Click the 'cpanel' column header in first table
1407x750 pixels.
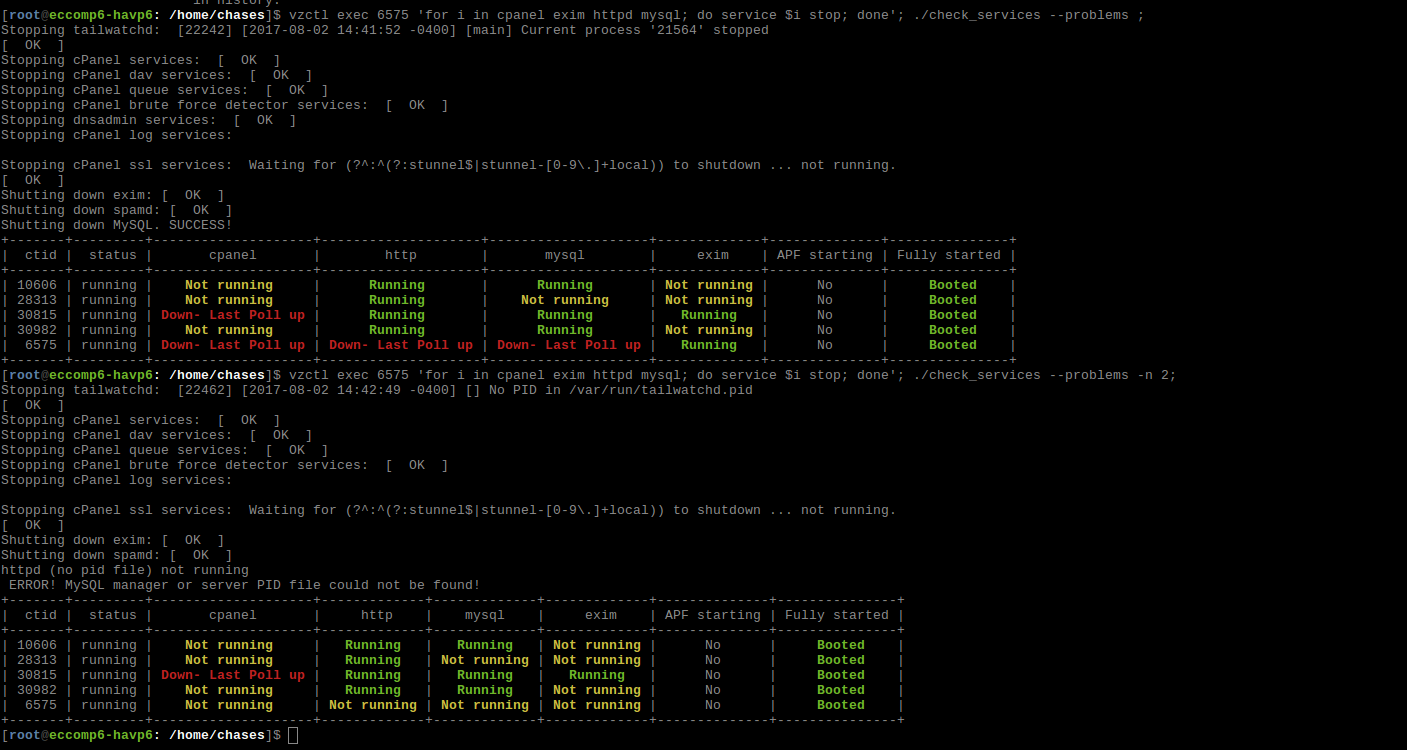point(232,255)
